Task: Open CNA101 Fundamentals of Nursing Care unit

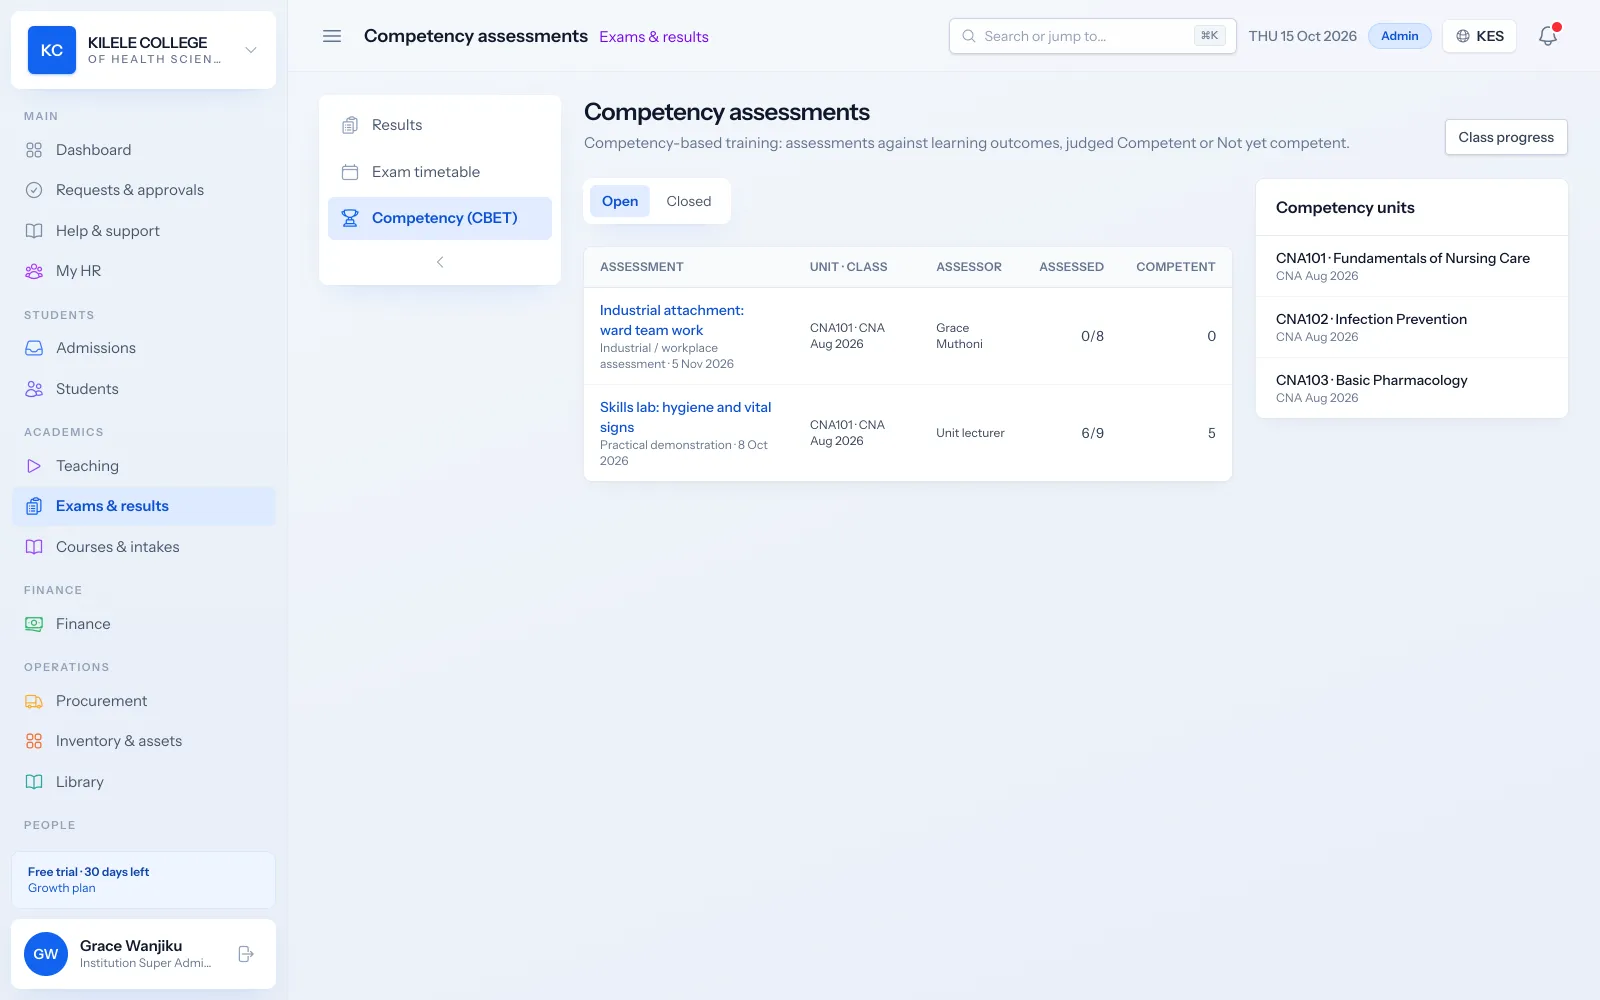Action: tap(1412, 266)
